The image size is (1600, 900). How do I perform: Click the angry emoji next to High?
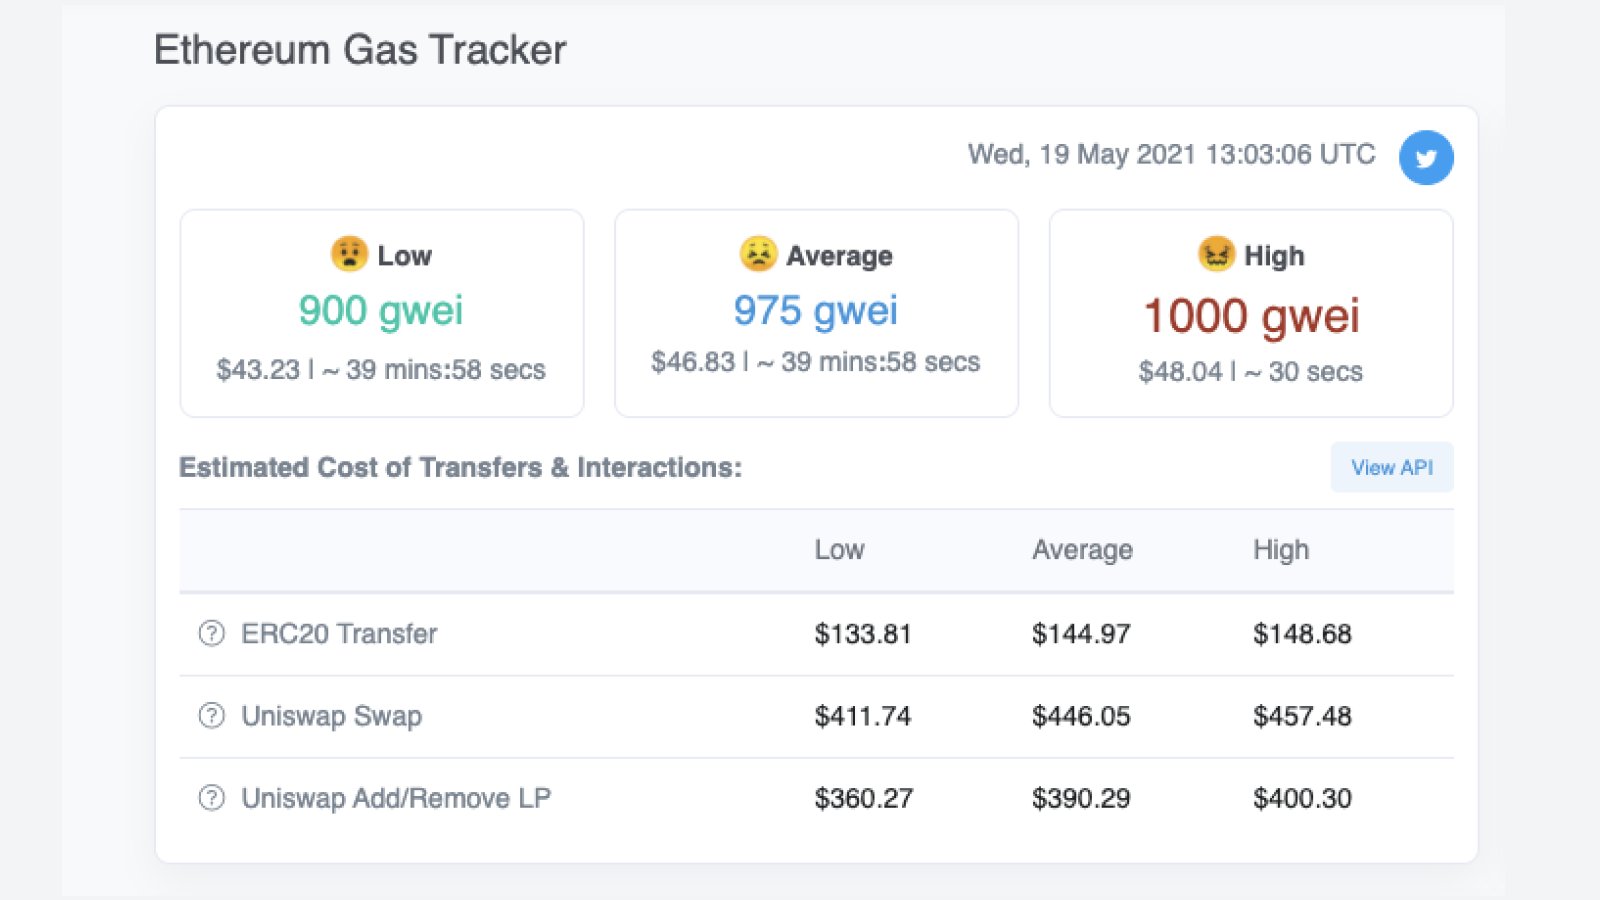point(1216,254)
